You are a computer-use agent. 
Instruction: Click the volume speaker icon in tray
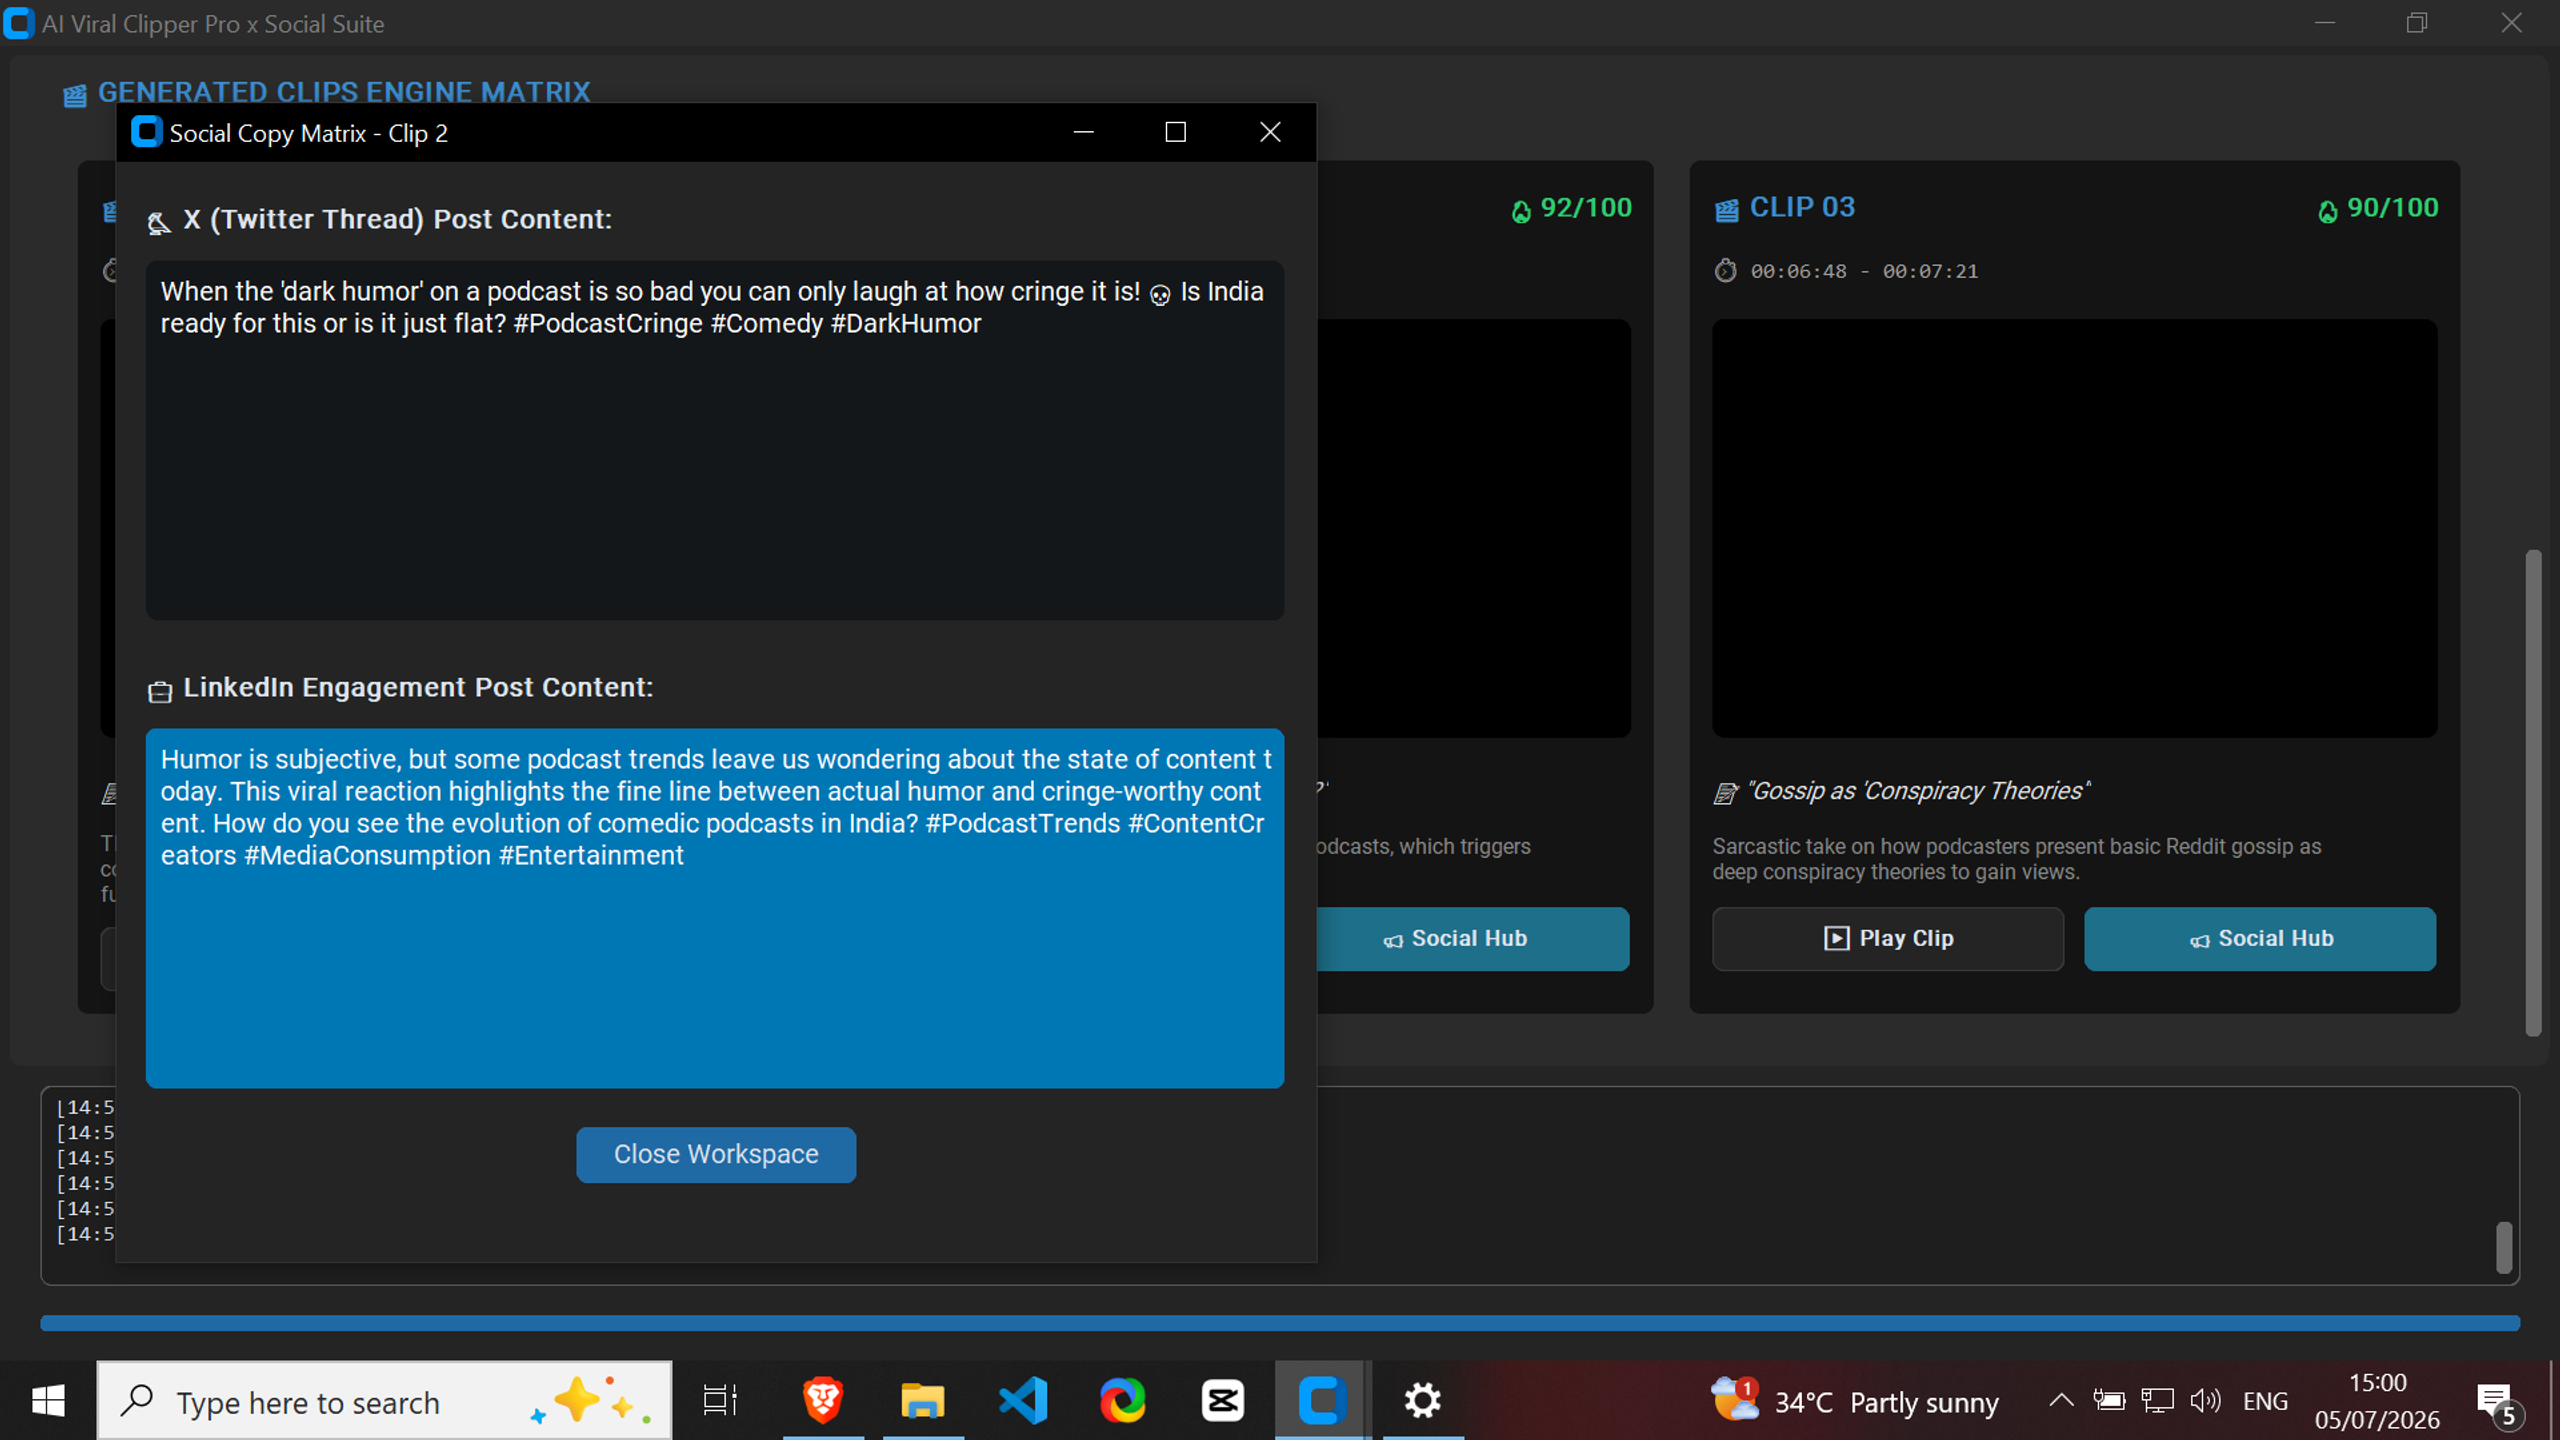[x=2206, y=1401]
